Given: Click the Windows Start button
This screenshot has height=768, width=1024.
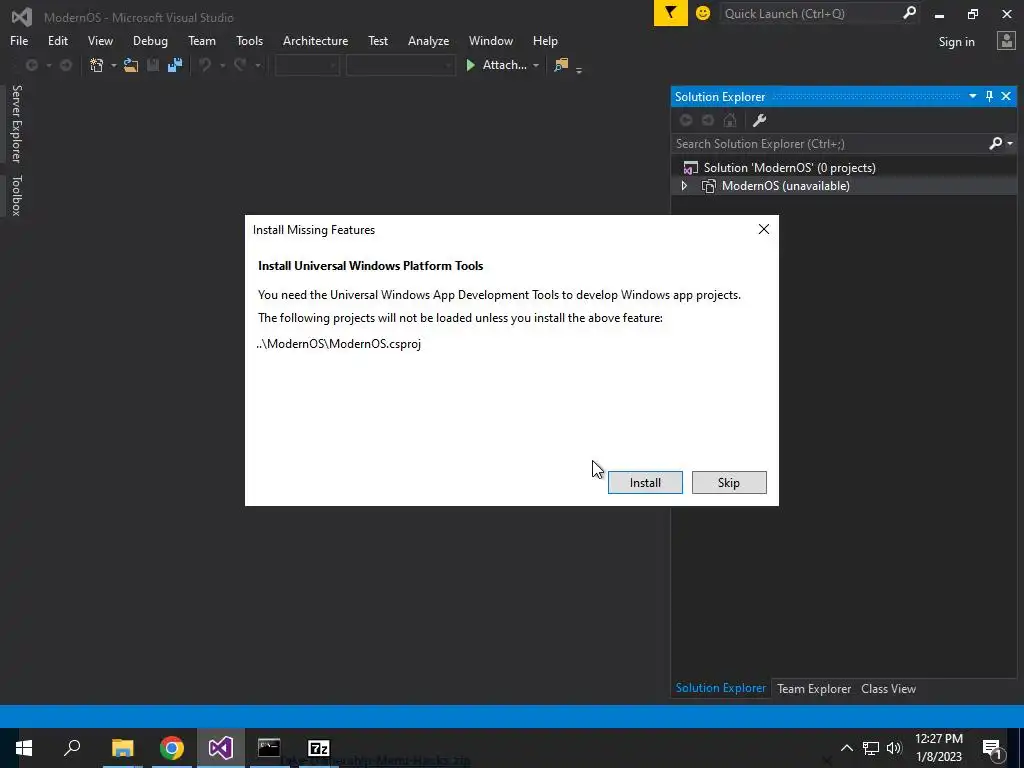Looking at the screenshot, I should [x=24, y=748].
